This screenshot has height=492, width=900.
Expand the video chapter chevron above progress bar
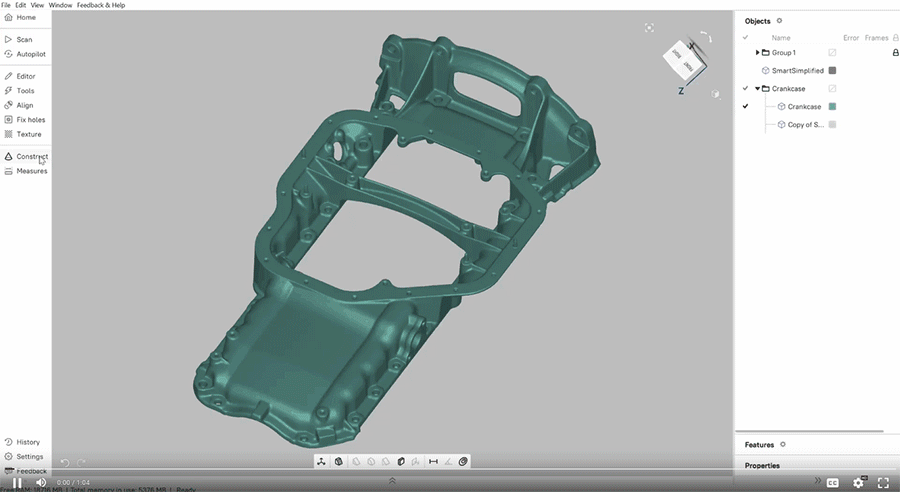[x=392, y=480]
